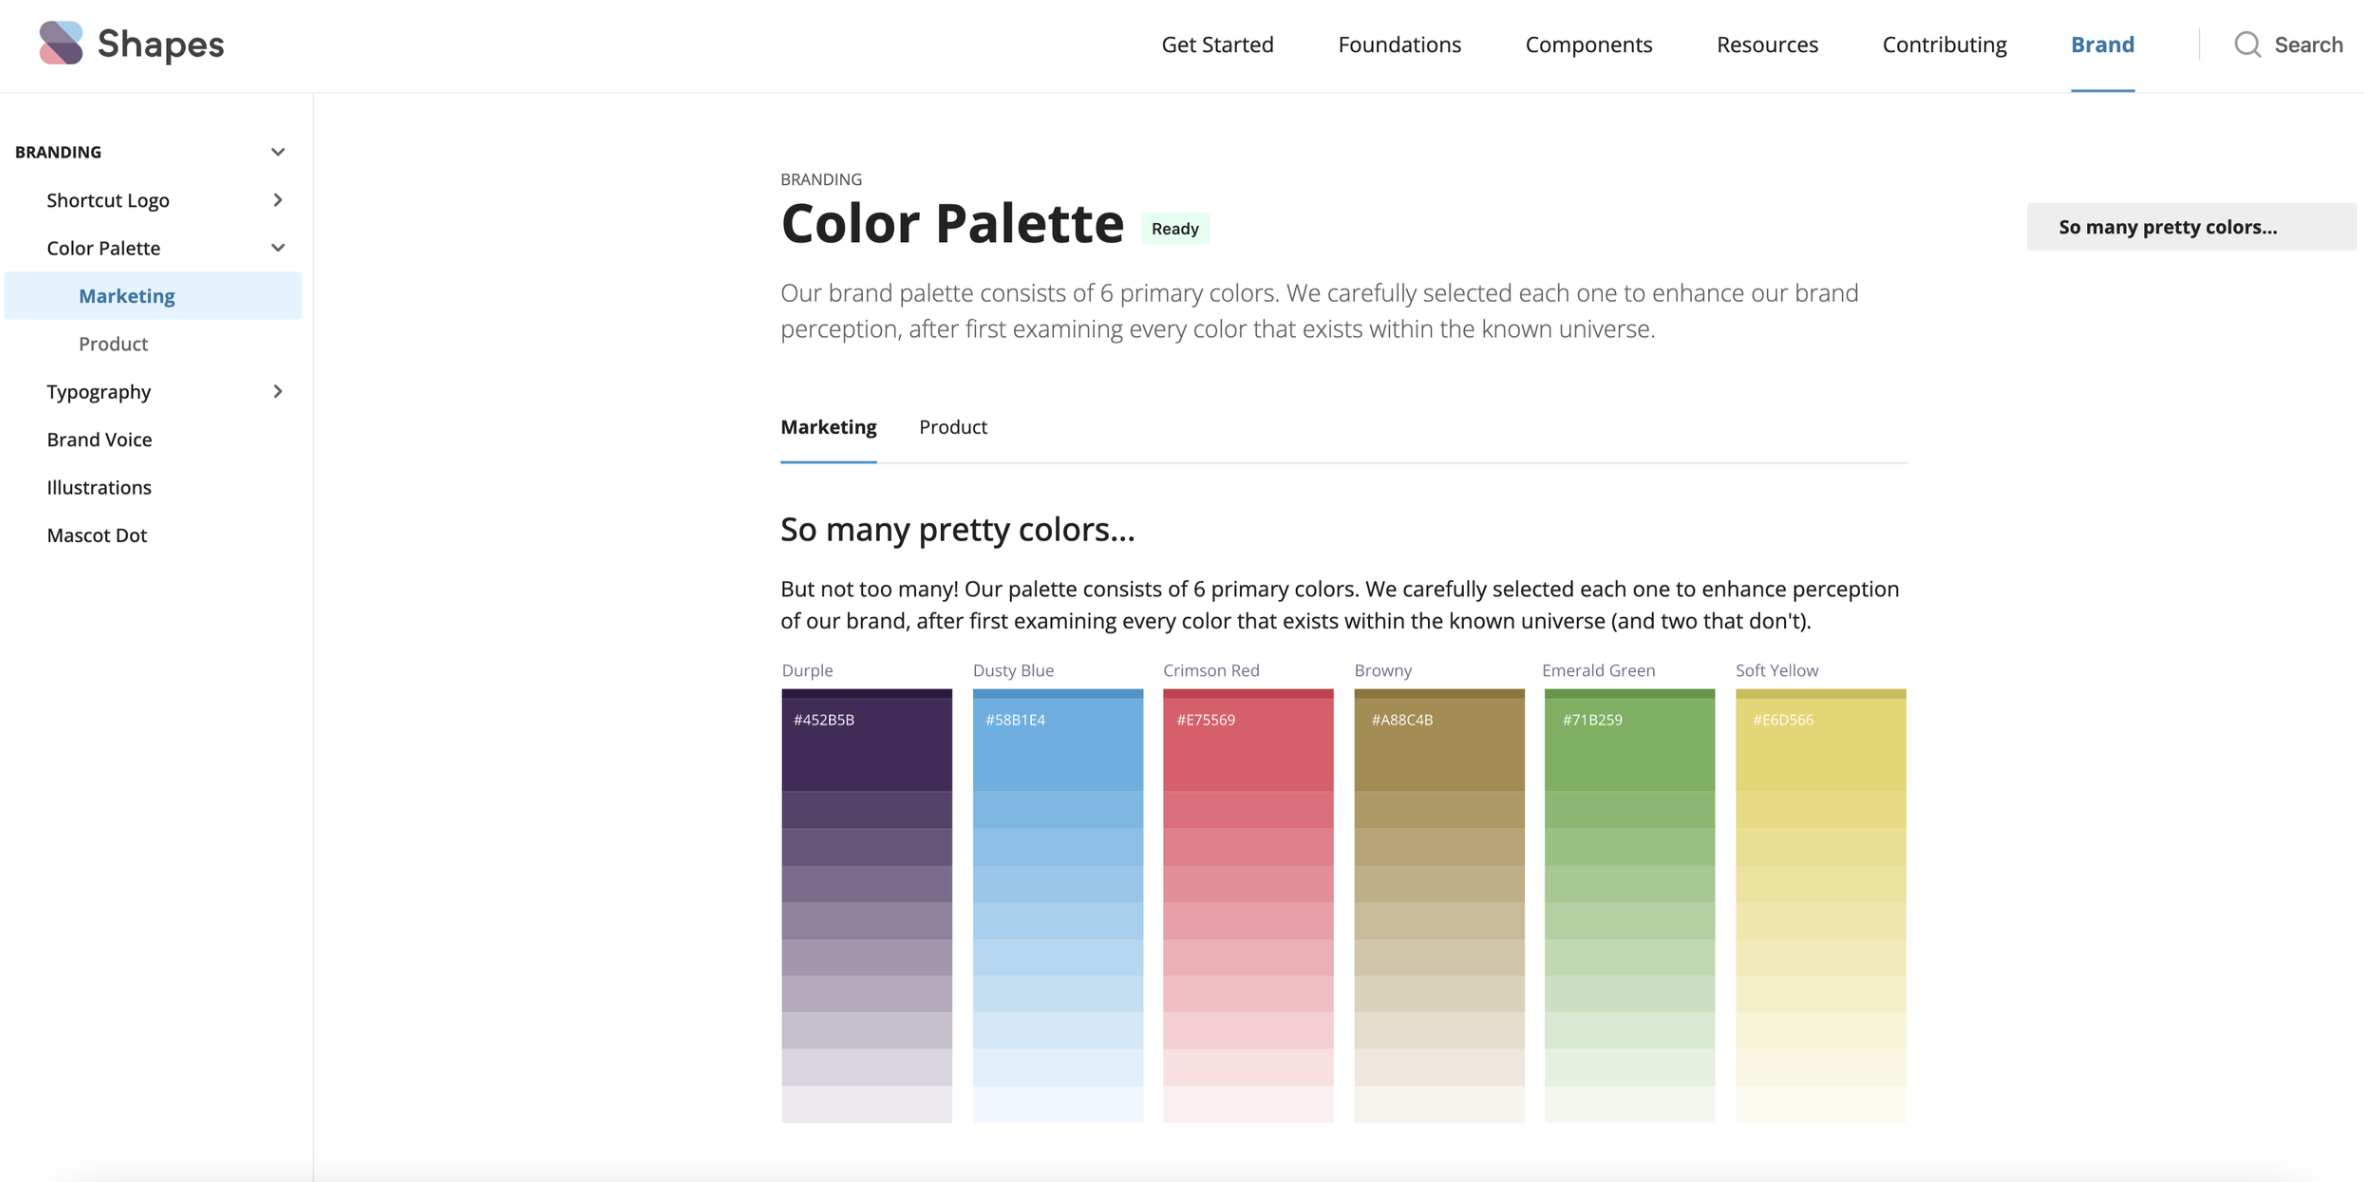Select the Durple color swatch column

[866, 740]
